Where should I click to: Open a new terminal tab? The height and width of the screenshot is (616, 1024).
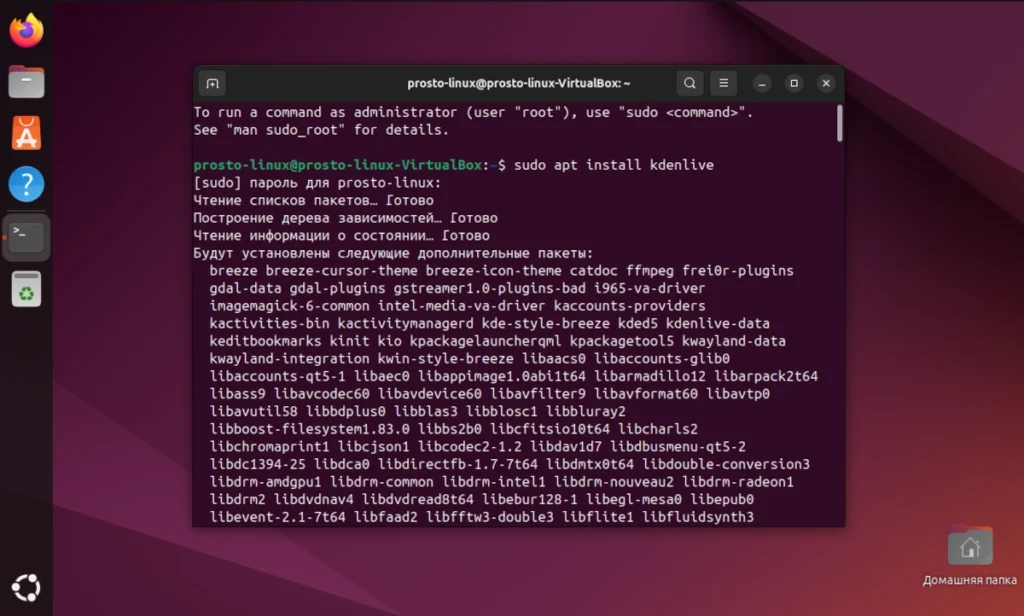(x=212, y=84)
